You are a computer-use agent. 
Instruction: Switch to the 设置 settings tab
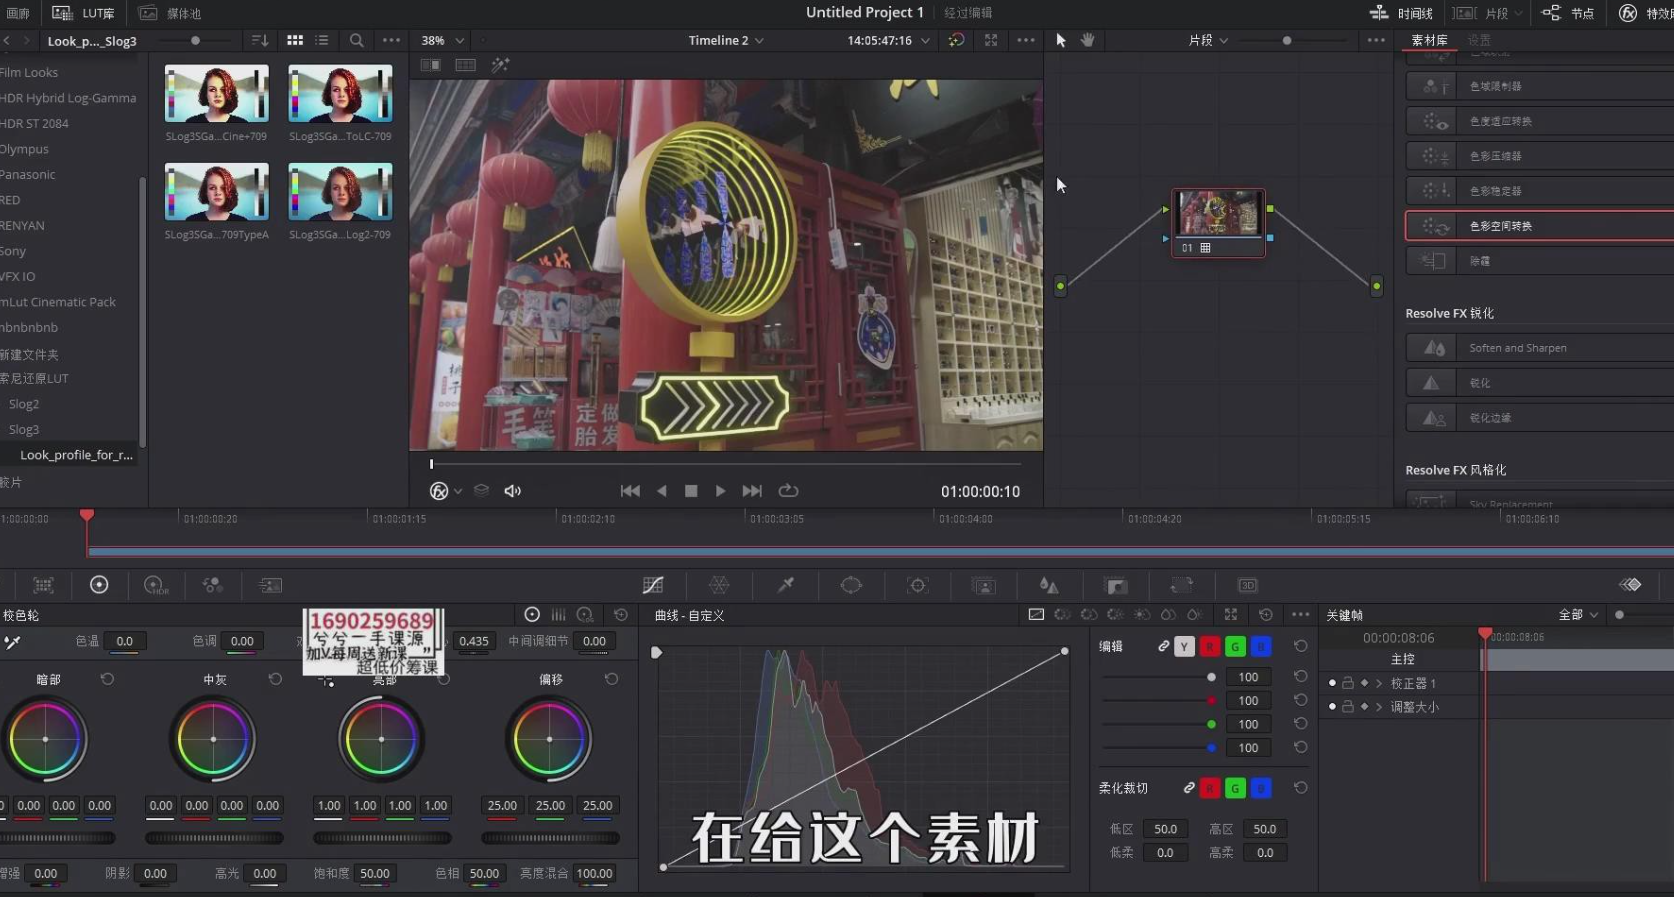(x=1479, y=40)
